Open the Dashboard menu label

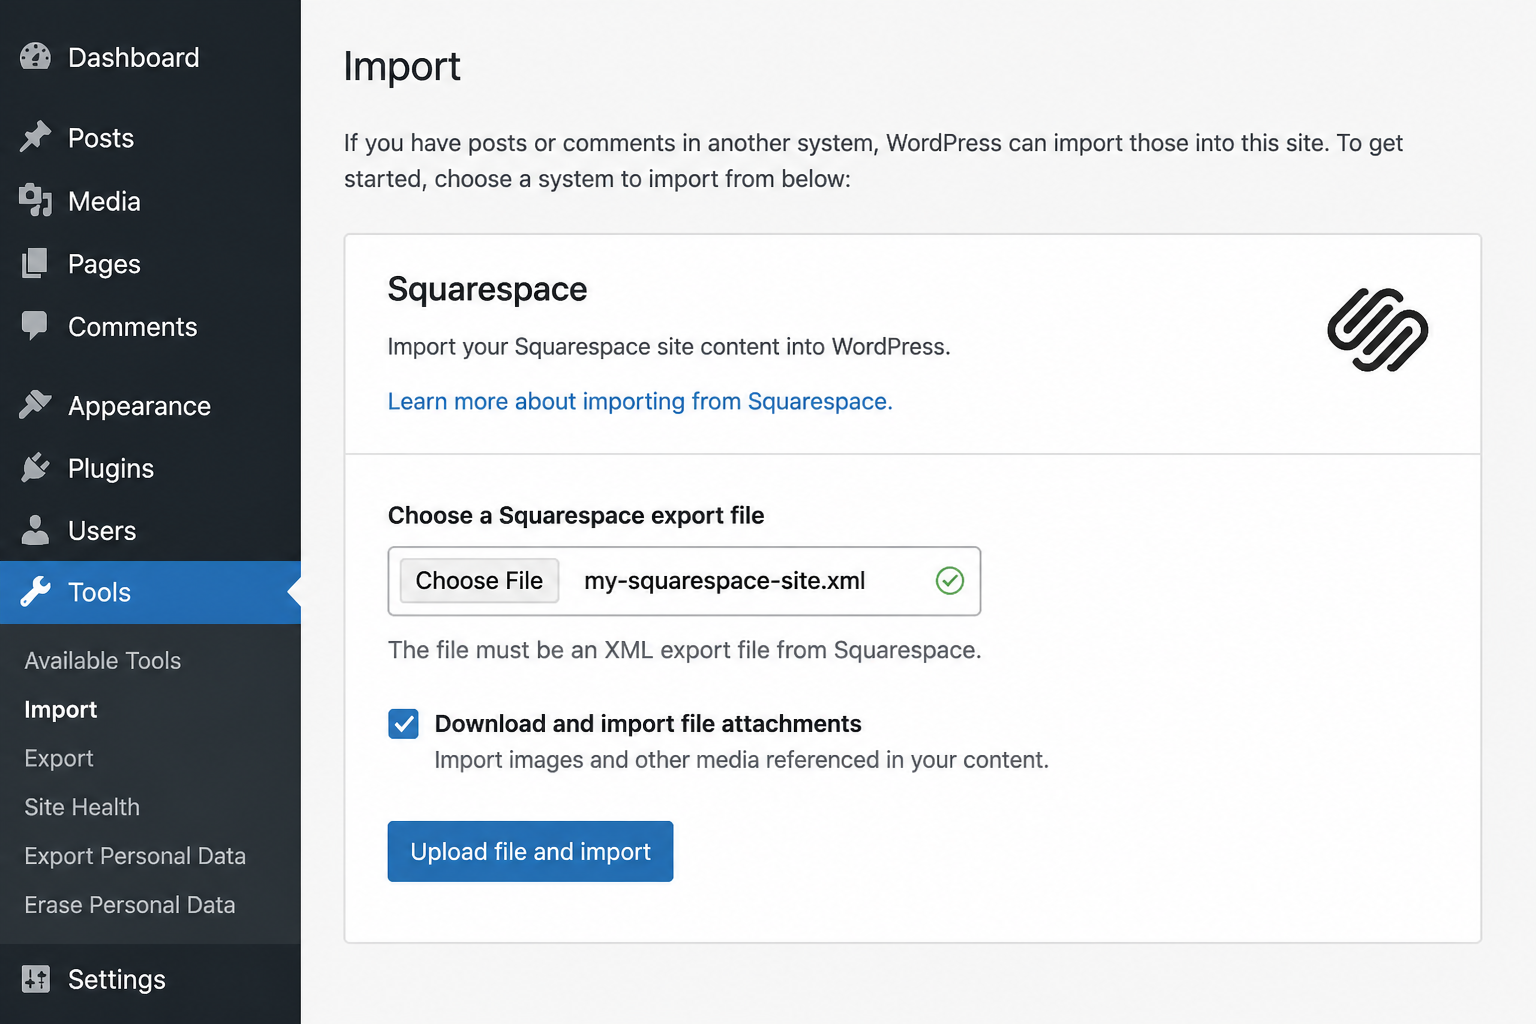pyautogui.click(x=134, y=57)
